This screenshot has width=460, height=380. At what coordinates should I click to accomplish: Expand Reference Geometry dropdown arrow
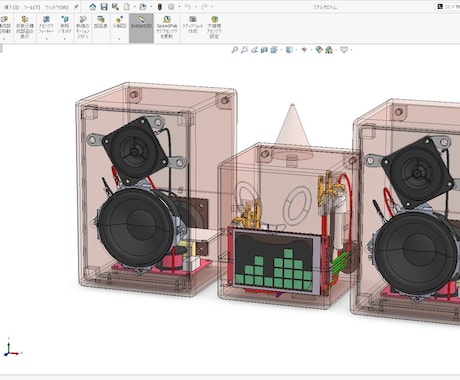click(x=65, y=39)
